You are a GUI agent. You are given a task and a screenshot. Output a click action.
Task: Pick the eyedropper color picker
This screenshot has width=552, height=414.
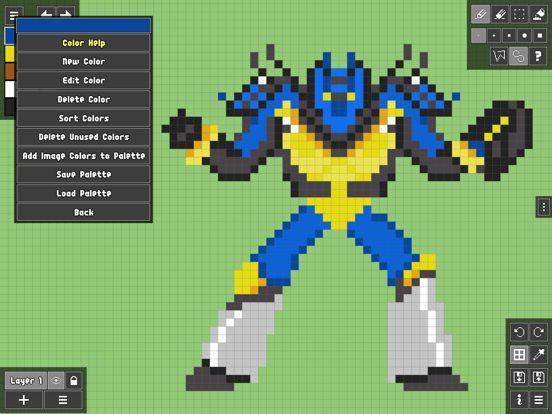coord(538,354)
